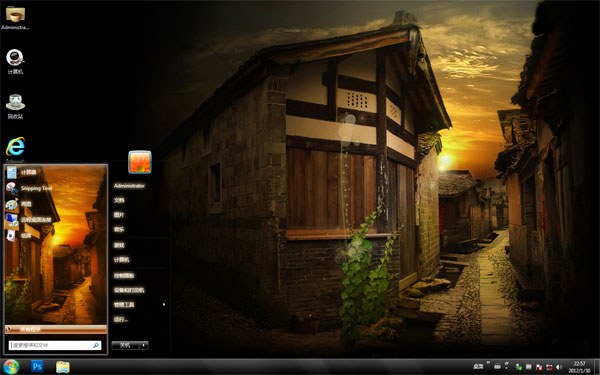Open the shut down options arrow
Screen dimensions: 600x375
(144, 345)
